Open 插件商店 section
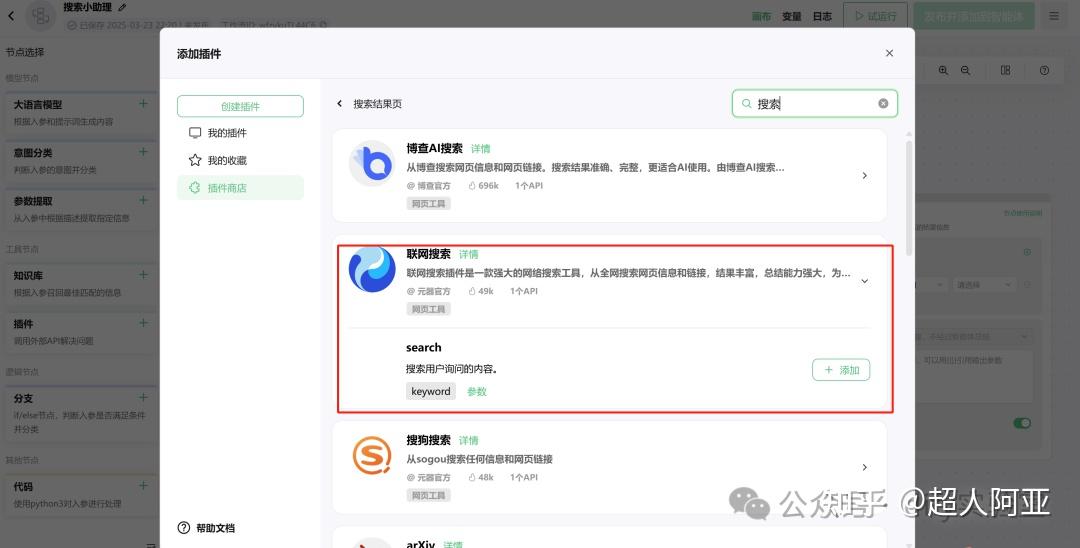 [x=240, y=188]
